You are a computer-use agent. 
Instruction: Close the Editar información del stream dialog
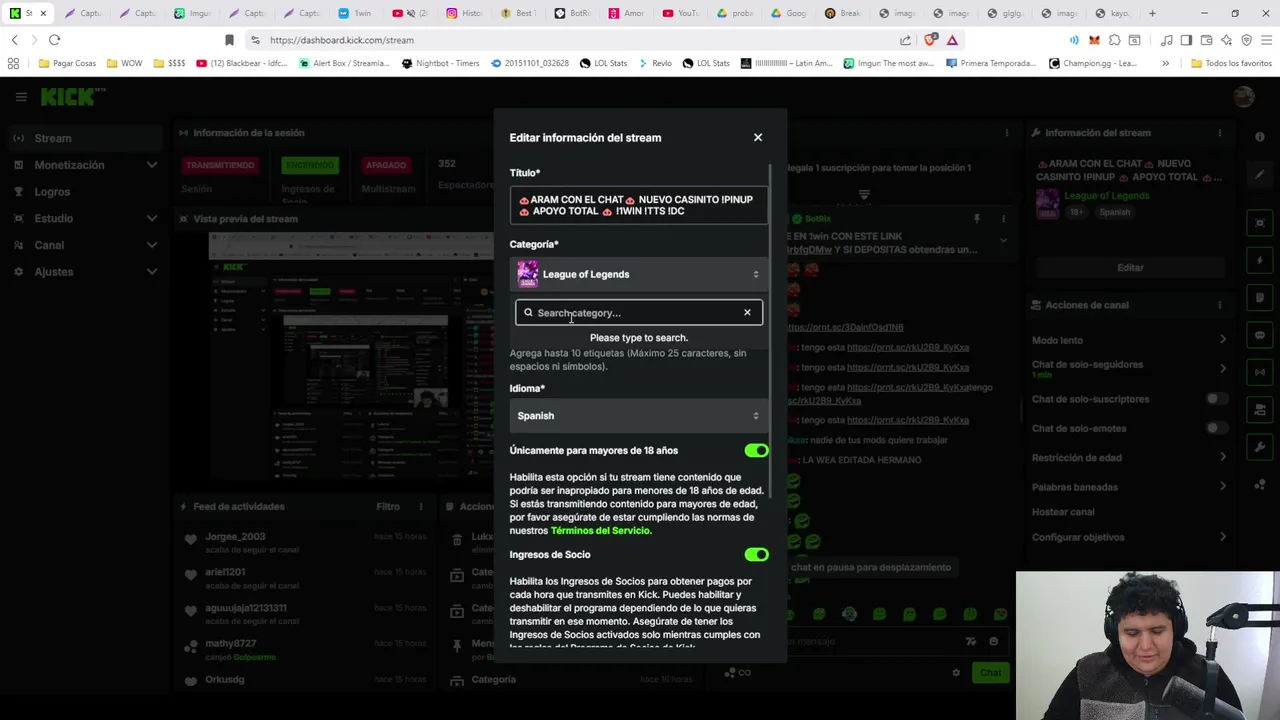(x=758, y=137)
